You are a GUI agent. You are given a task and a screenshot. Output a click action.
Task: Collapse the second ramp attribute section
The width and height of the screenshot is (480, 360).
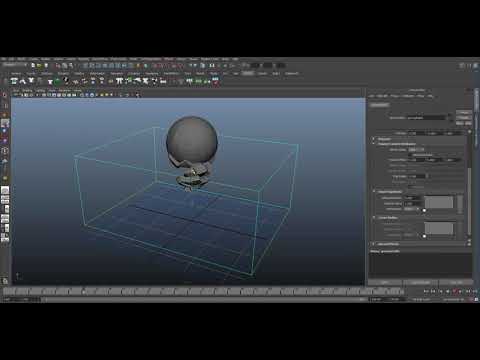pos(374,217)
